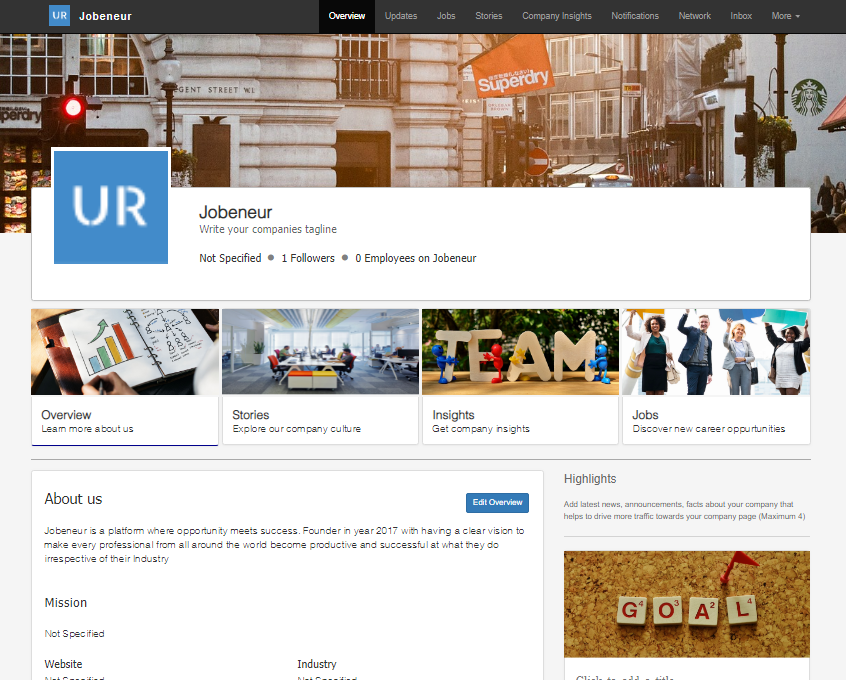
Task: Click the About us description paragraph
Action: 284,545
